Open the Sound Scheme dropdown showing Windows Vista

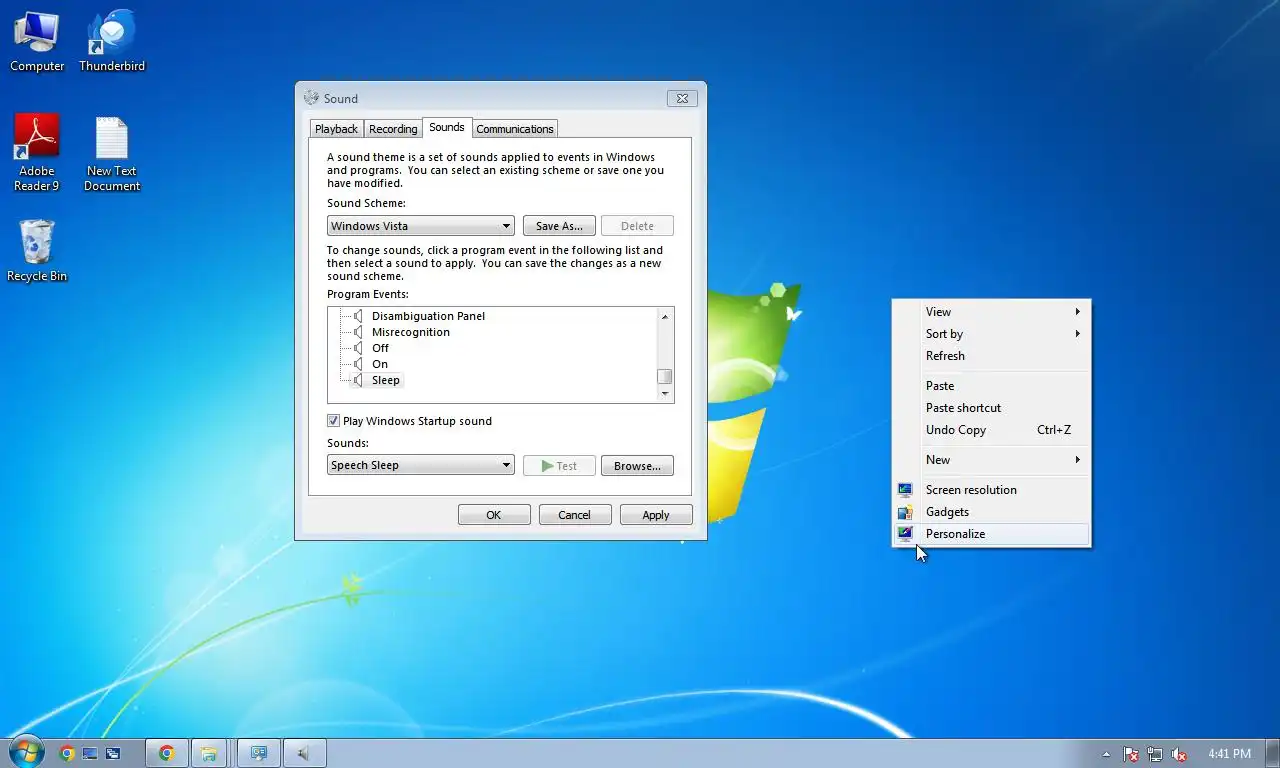421,226
